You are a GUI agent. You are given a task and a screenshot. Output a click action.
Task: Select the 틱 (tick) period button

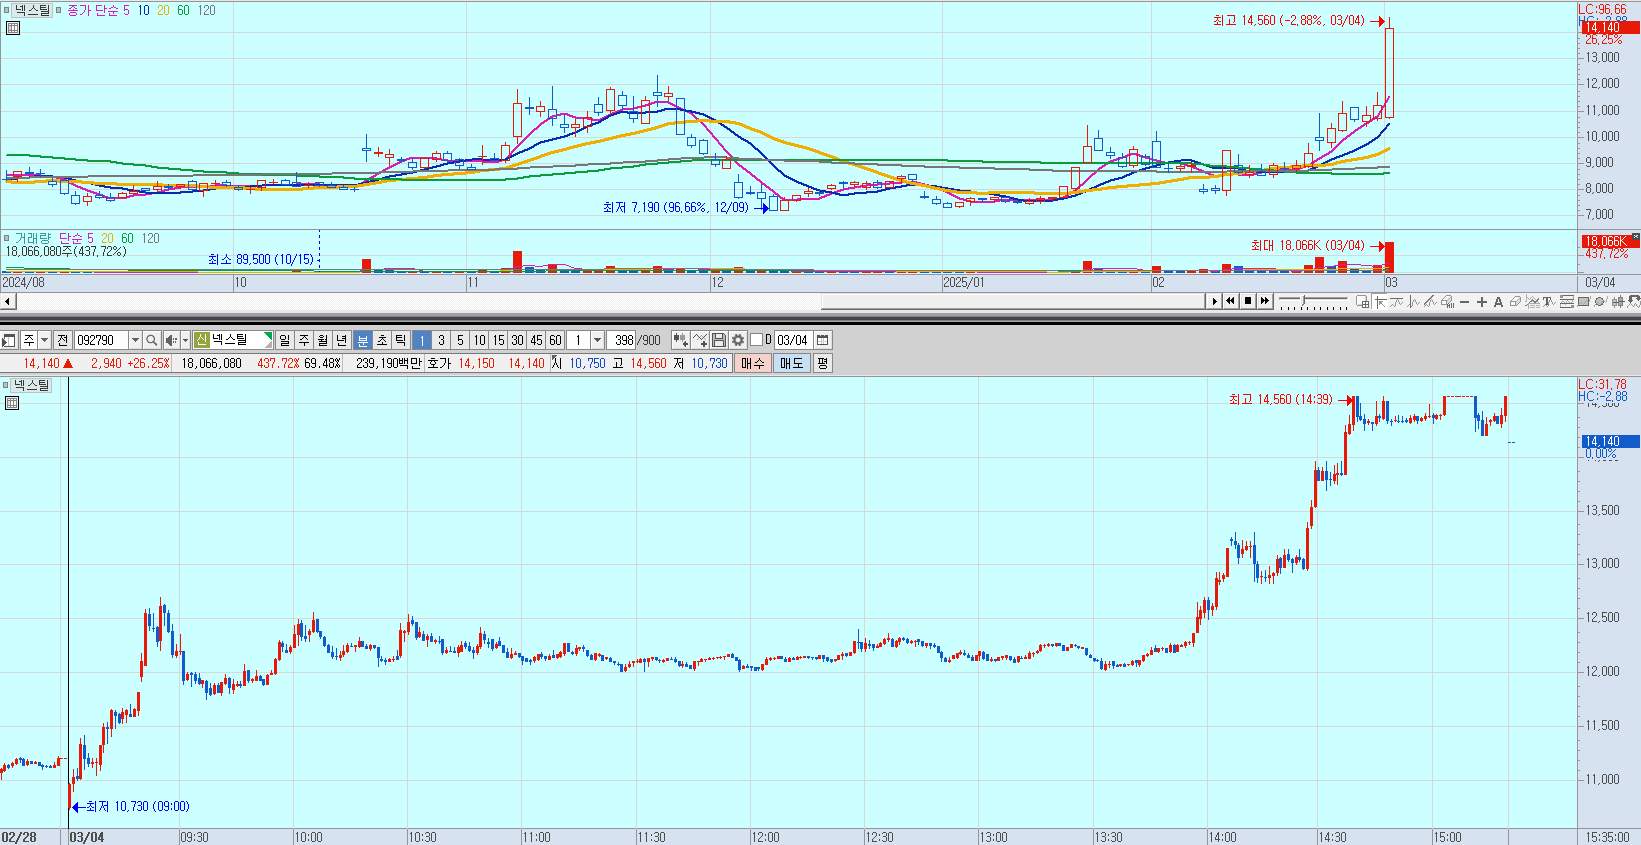(400, 340)
